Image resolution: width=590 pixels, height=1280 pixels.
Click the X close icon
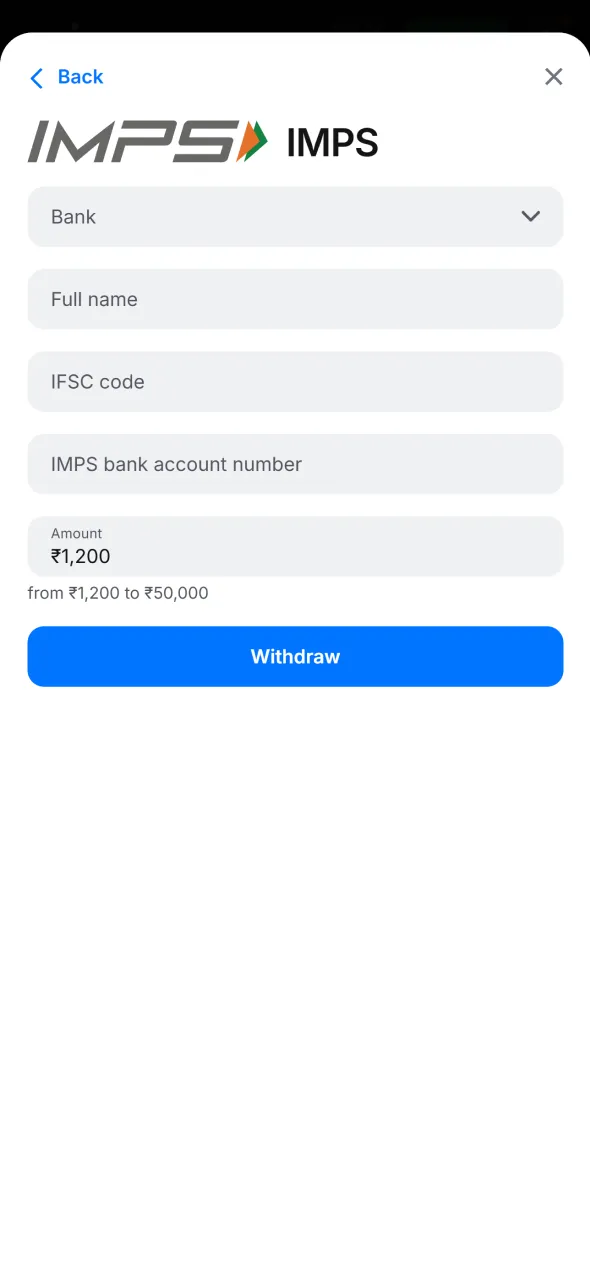[x=553, y=76]
